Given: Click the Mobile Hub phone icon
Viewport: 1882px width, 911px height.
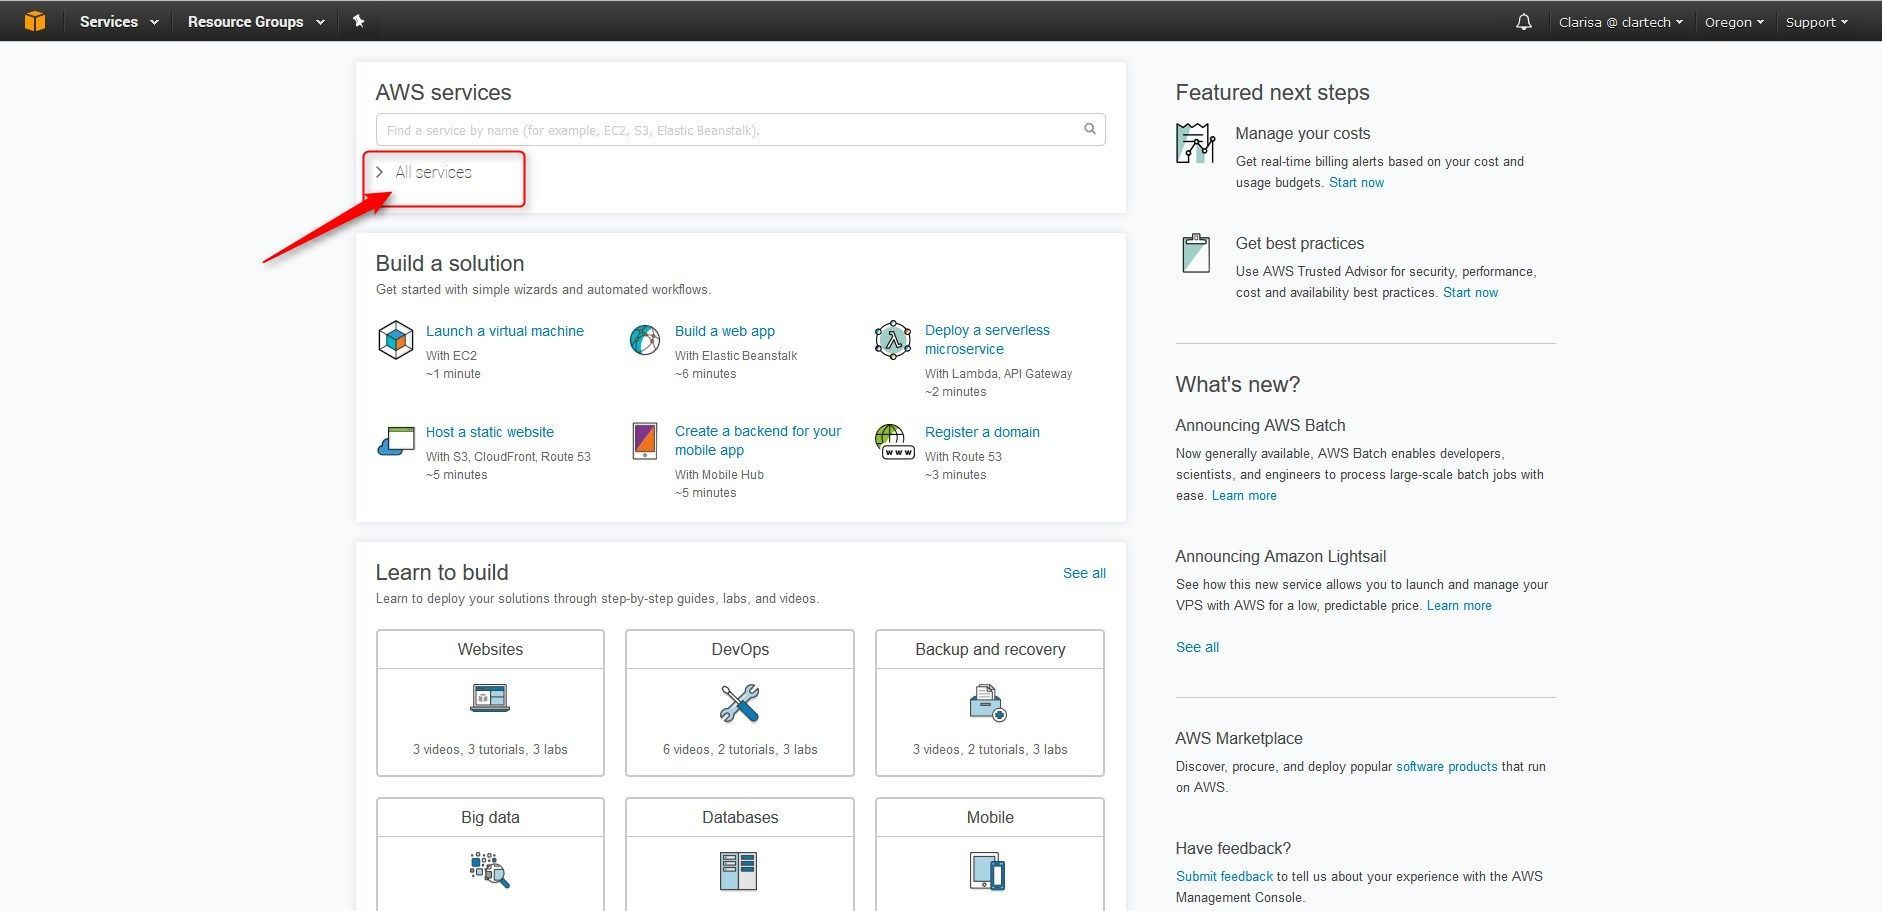Looking at the screenshot, I should coord(645,441).
